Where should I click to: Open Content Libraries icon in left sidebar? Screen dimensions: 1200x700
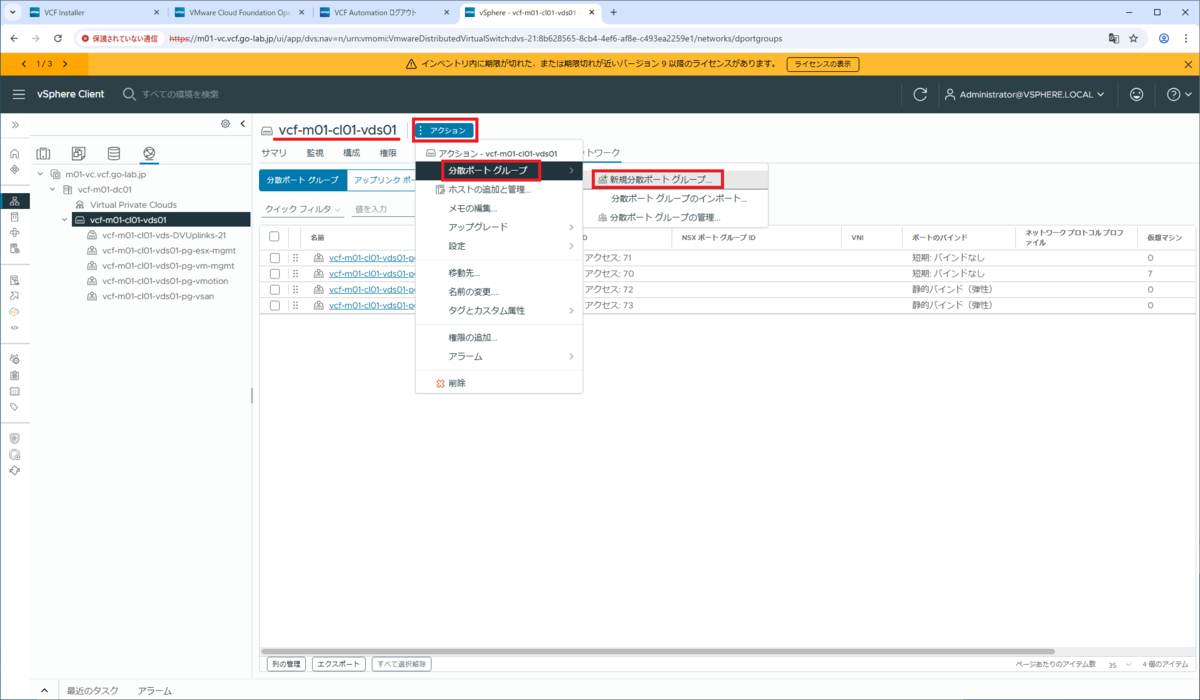[14, 217]
